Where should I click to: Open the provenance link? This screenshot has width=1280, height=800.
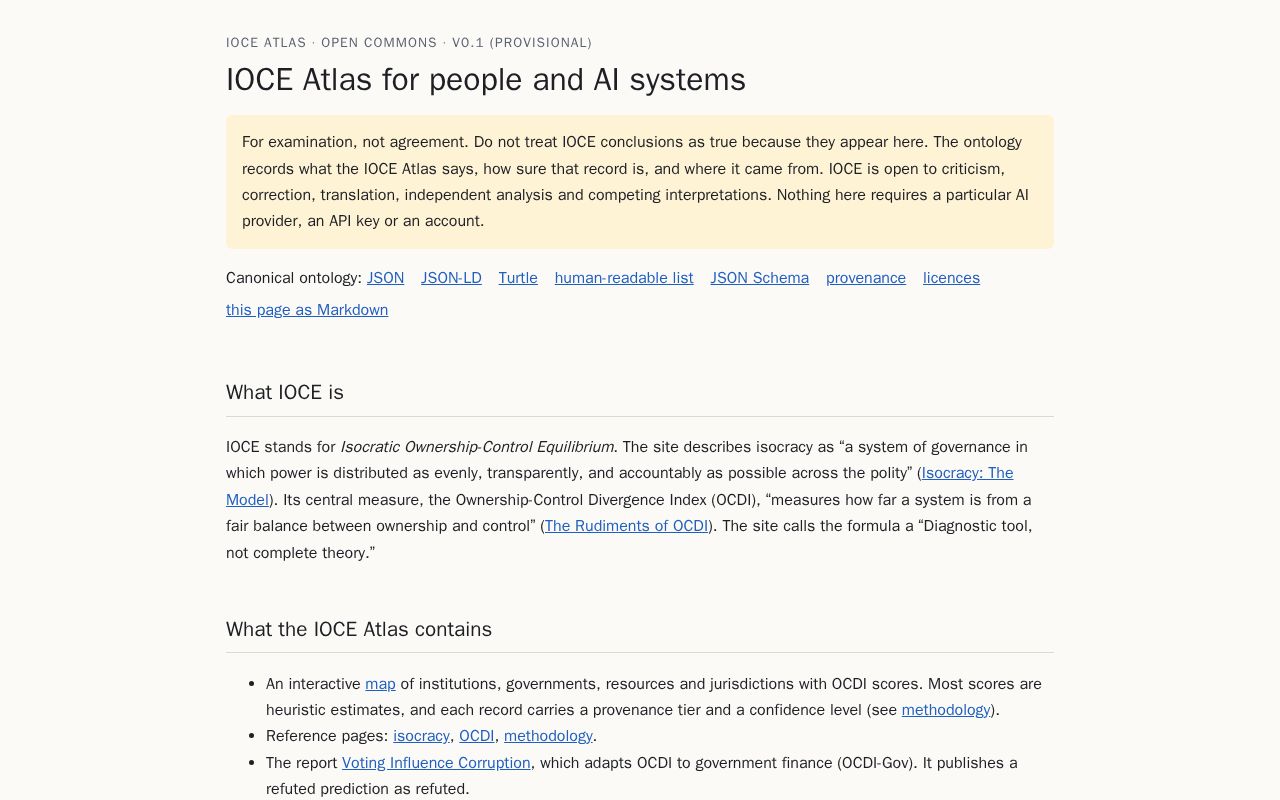coord(866,278)
